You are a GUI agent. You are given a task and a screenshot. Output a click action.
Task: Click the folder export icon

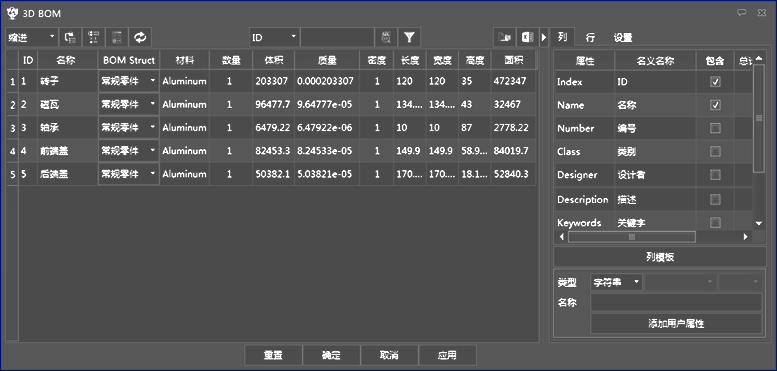[x=505, y=37]
